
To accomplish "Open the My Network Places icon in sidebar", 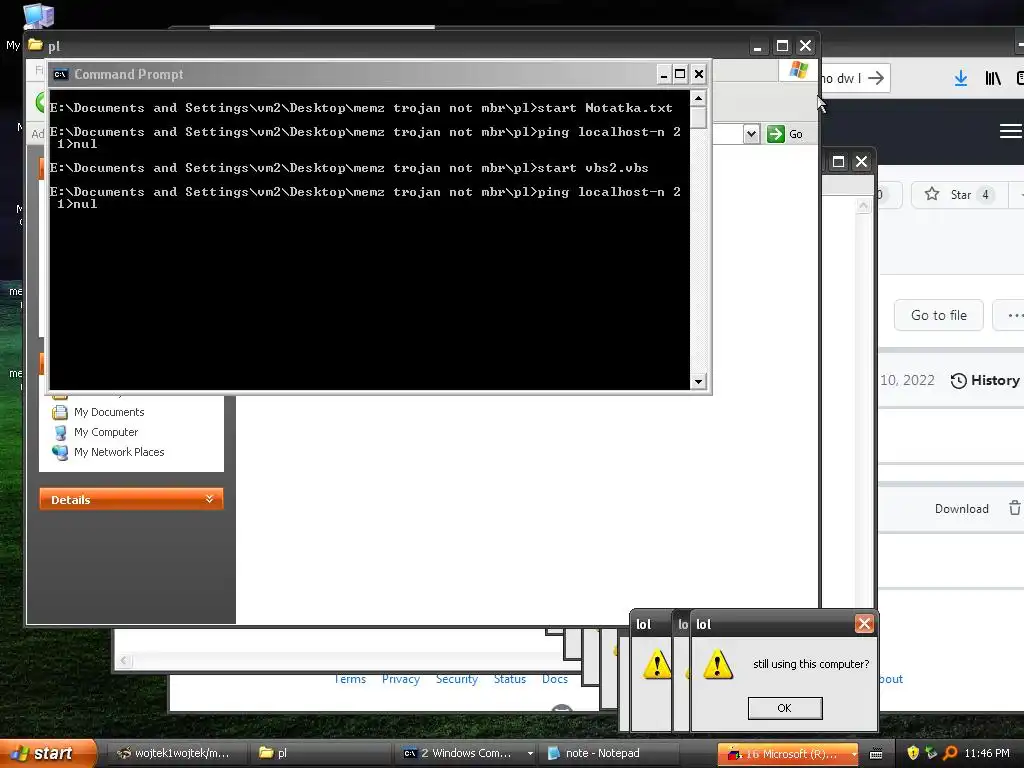I will click(x=60, y=452).
